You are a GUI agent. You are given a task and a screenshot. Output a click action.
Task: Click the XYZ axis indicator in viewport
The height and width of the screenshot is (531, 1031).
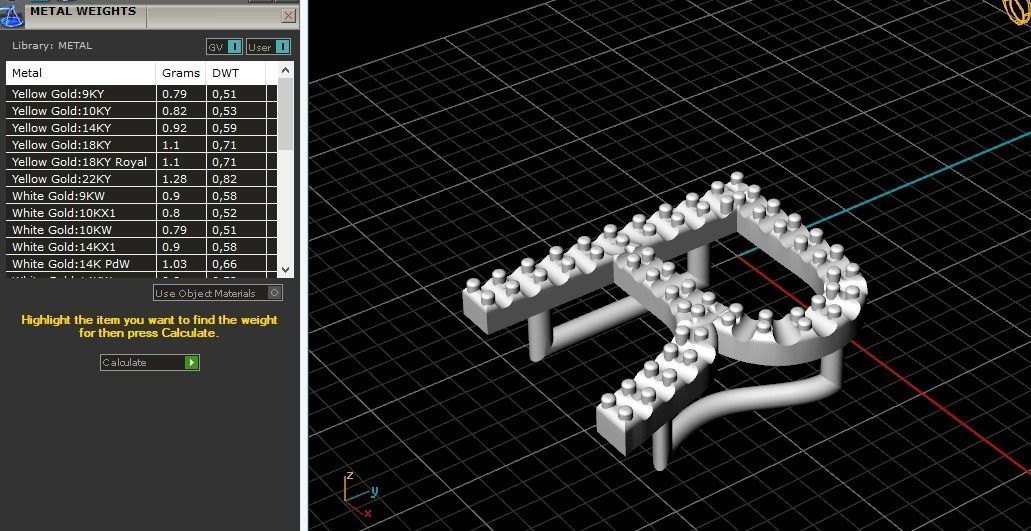pyautogui.click(x=360, y=494)
